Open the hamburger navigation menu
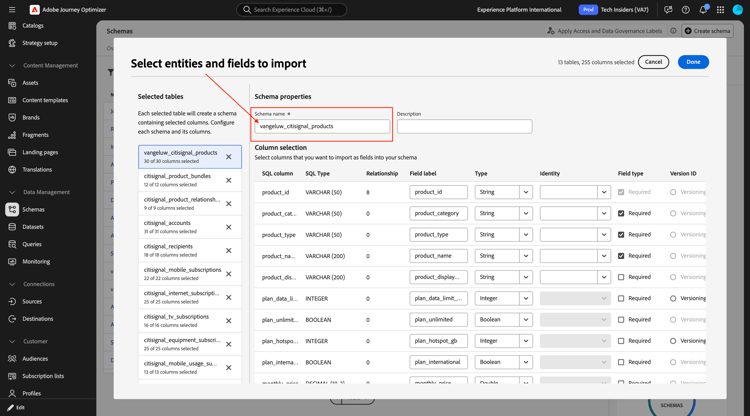Screen dimensions: 750x416 (12, 10)
